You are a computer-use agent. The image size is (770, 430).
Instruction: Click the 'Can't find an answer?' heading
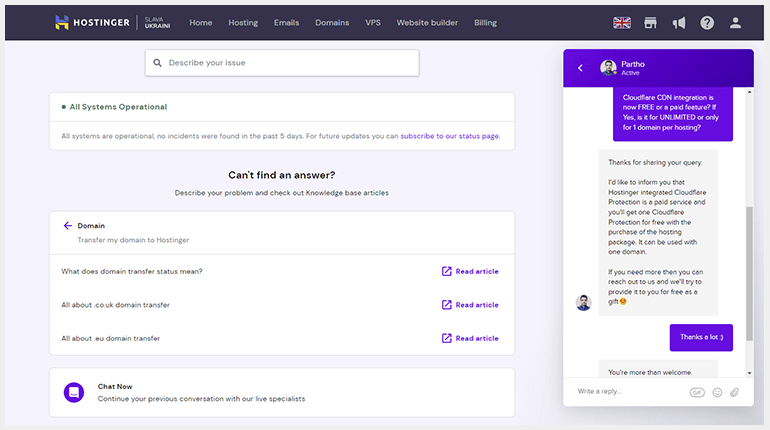282,175
